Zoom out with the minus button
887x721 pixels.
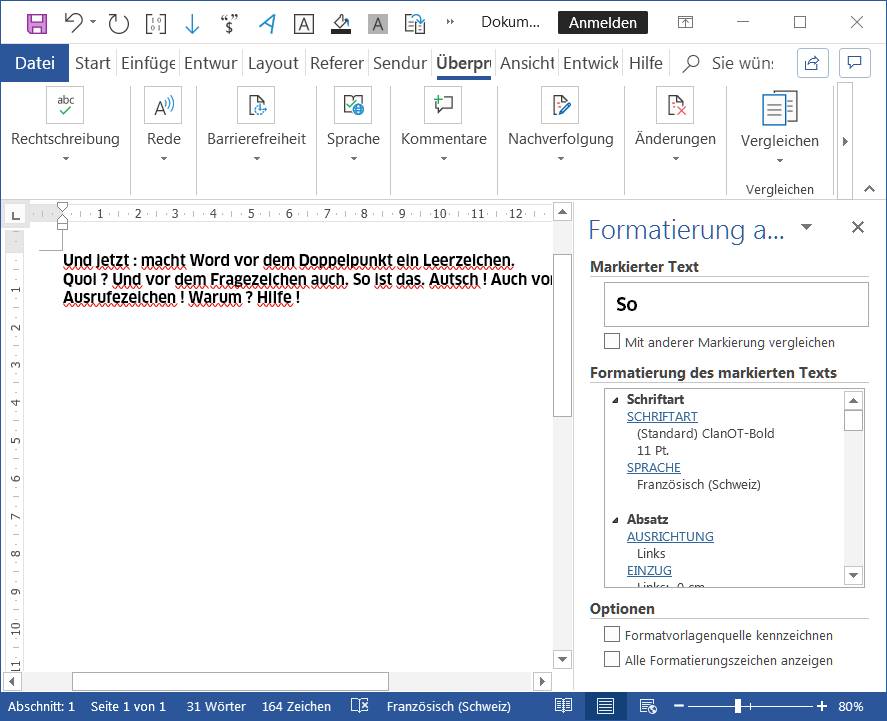(x=679, y=706)
